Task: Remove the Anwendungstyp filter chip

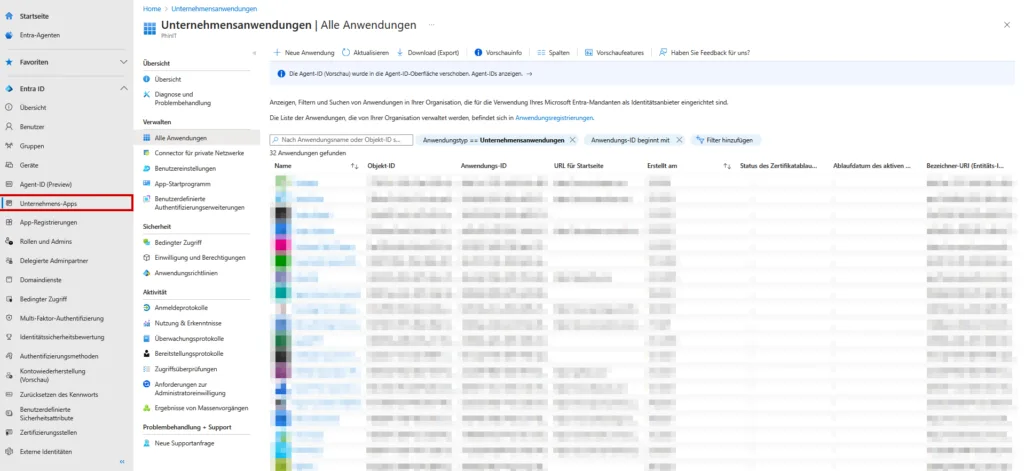Action: pyautogui.click(x=573, y=140)
